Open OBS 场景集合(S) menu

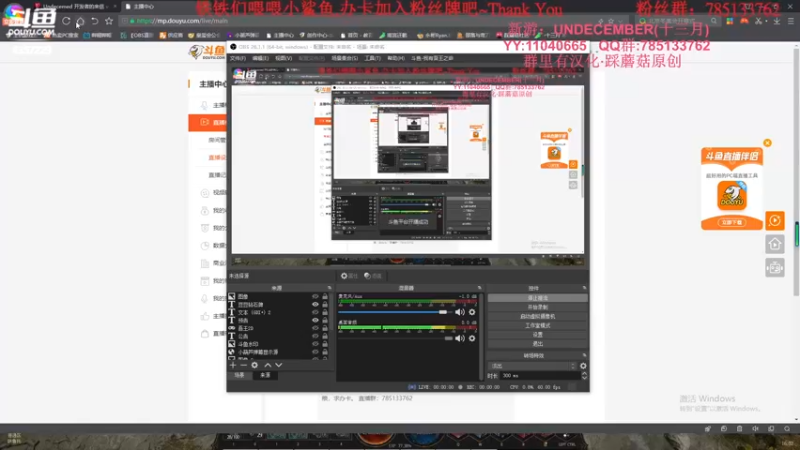click(345, 58)
